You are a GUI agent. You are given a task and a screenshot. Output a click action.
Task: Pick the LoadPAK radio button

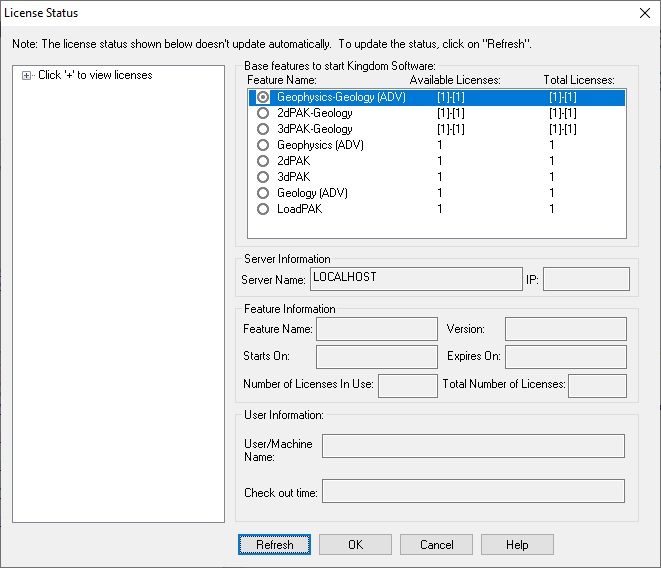click(263, 209)
